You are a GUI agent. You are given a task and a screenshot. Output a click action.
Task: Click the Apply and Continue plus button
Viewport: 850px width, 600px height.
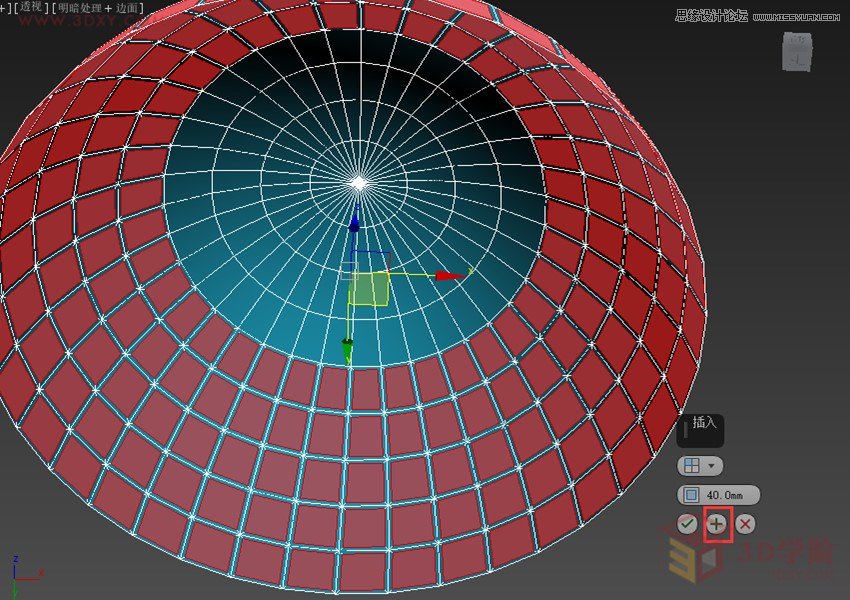pos(717,523)
